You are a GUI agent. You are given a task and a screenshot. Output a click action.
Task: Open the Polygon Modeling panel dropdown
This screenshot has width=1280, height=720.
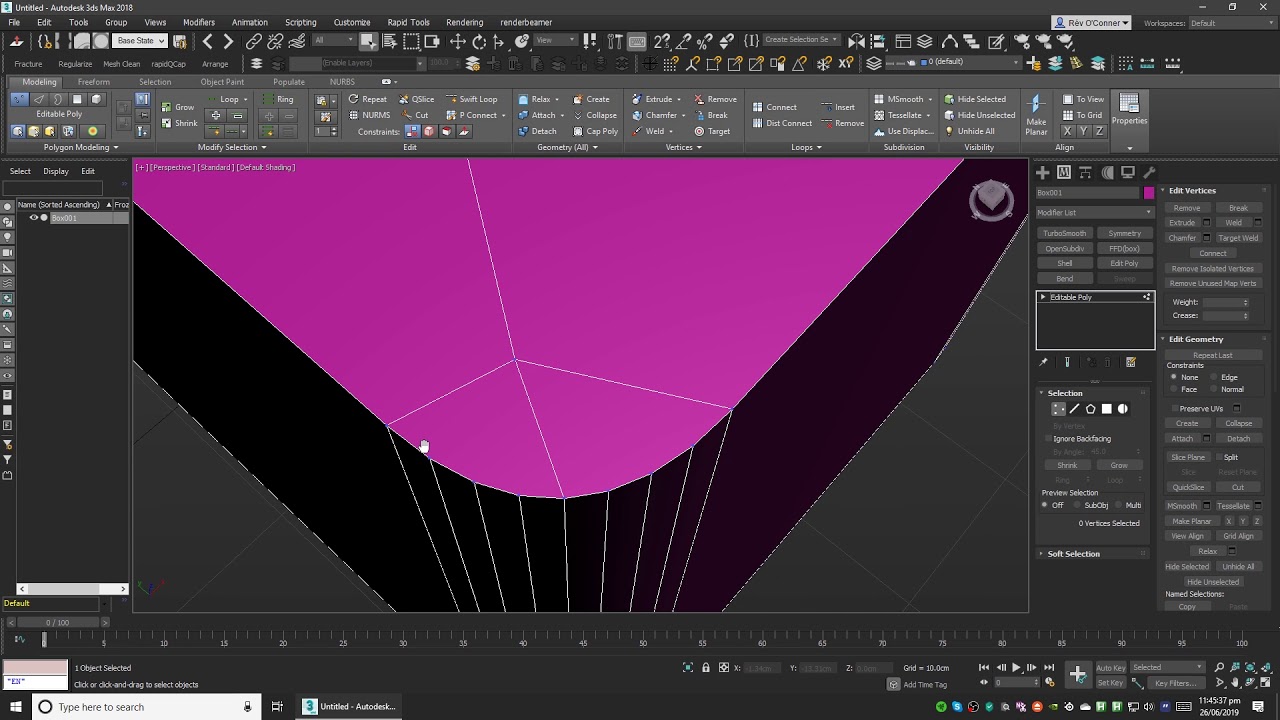[x=80, y=147]
